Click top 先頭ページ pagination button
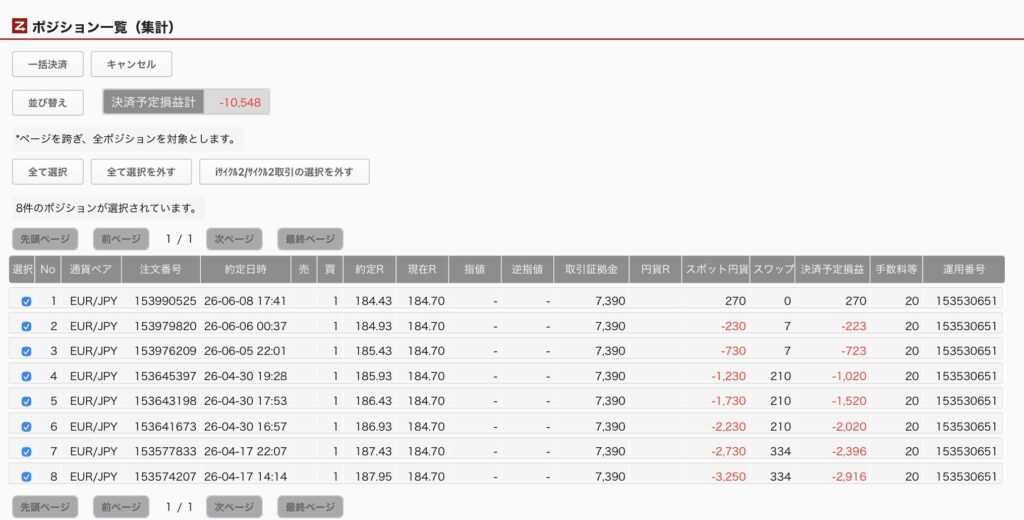Screen dimensions: 1024x520 click(x=45, y=239)
